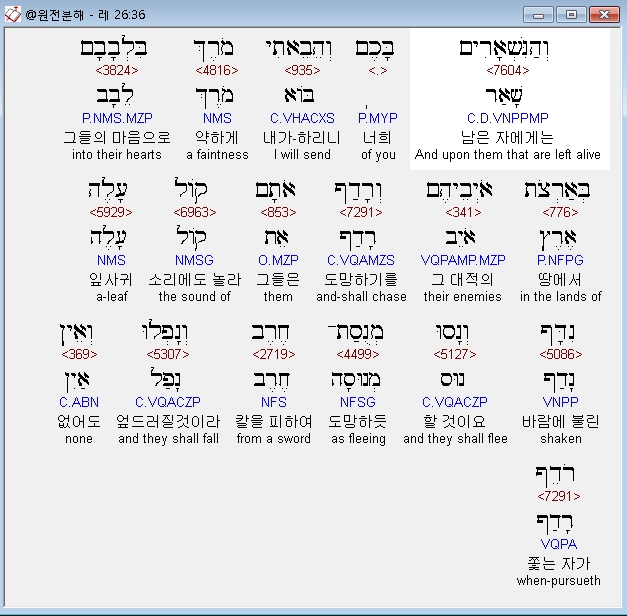Screen dimensions: 627x616
Task: Select Strong's number <935>
Action: [x=301, y=70]
